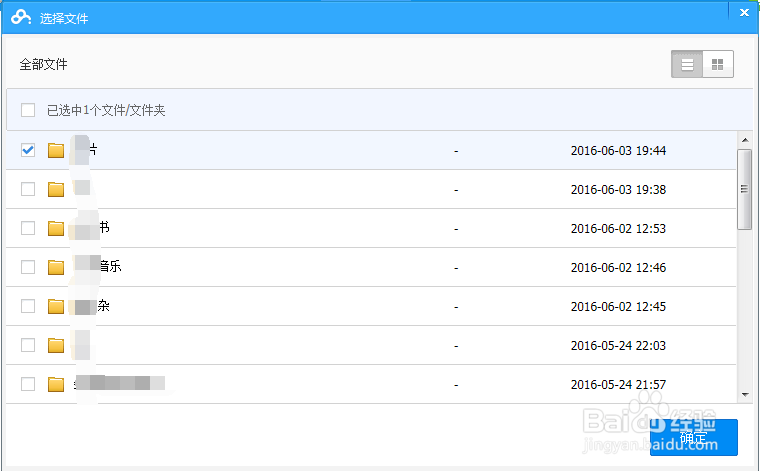
Task: Click the vertical scrollbar thumb
Action: 744,190
